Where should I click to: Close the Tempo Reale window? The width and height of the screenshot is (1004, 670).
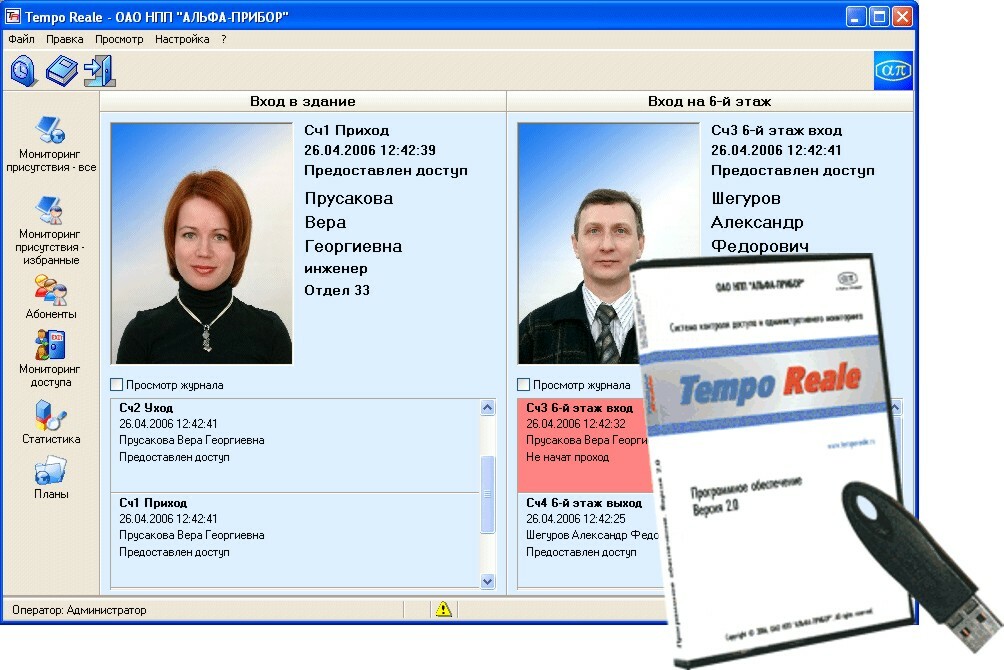(x=902, y=17)
